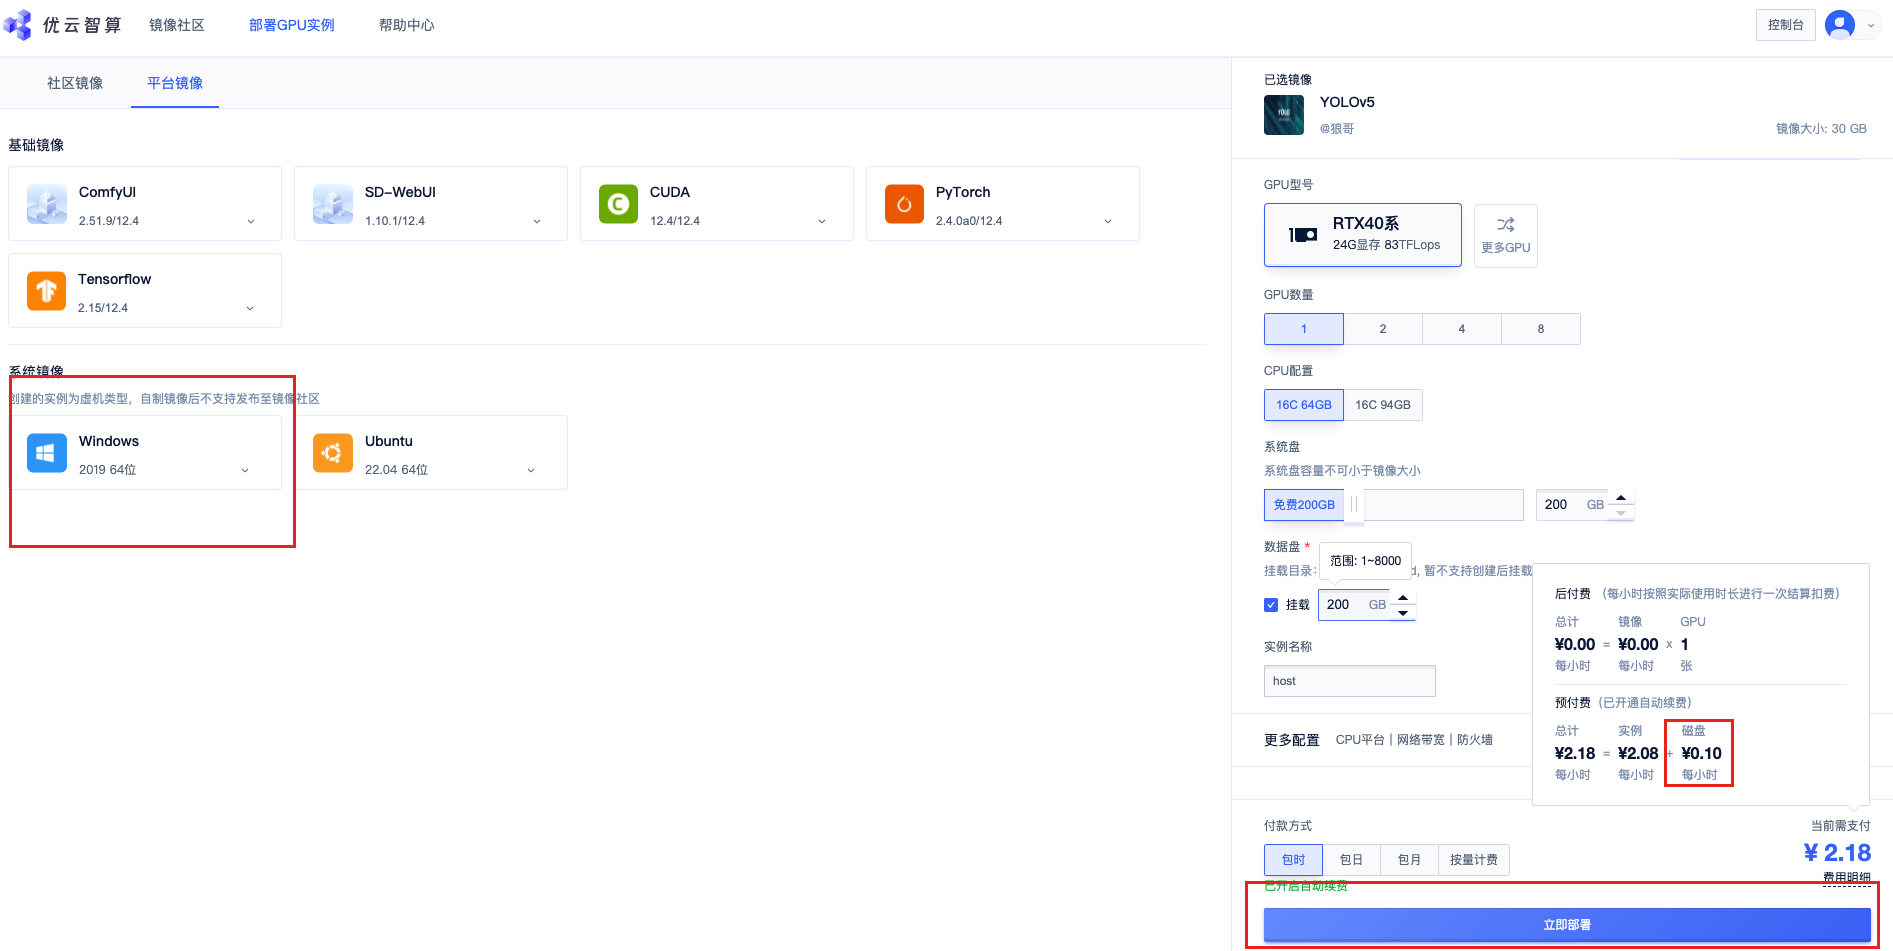Uncheck the data disk mount checkbox
Screen dimensions: 1893x951
coord(1271,605)
